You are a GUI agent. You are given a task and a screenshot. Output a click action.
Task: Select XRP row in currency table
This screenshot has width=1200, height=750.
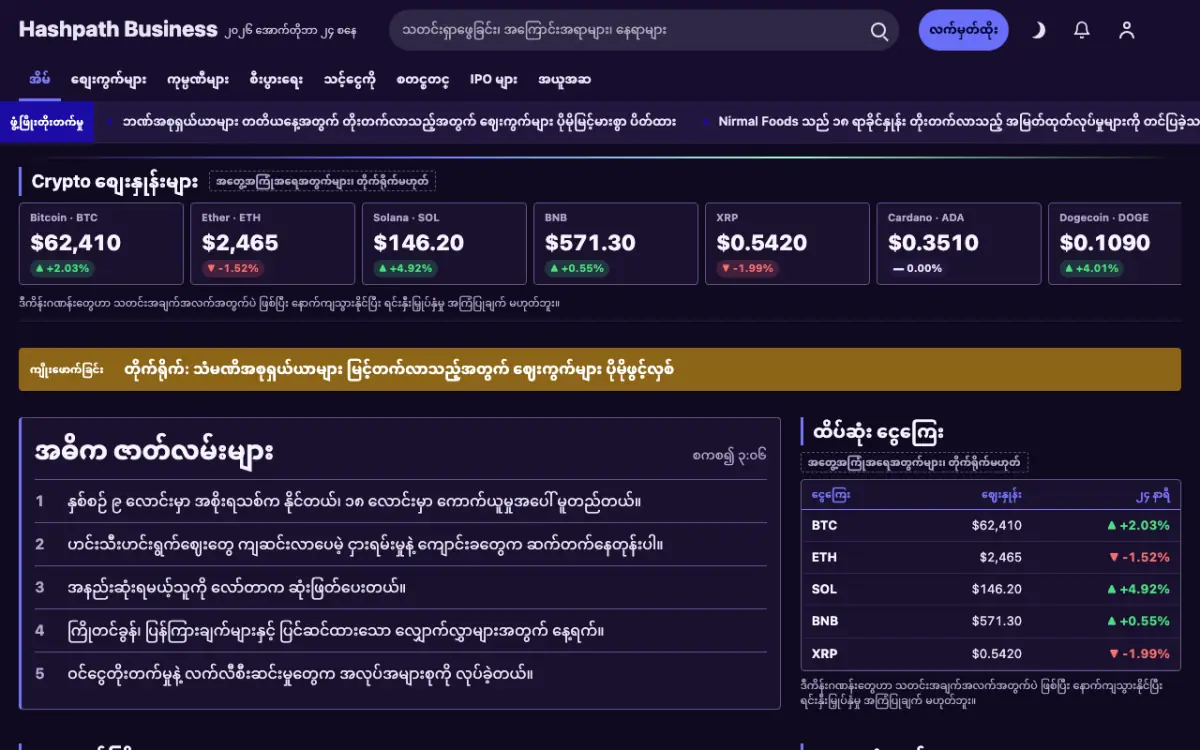[x=990, y=653]
